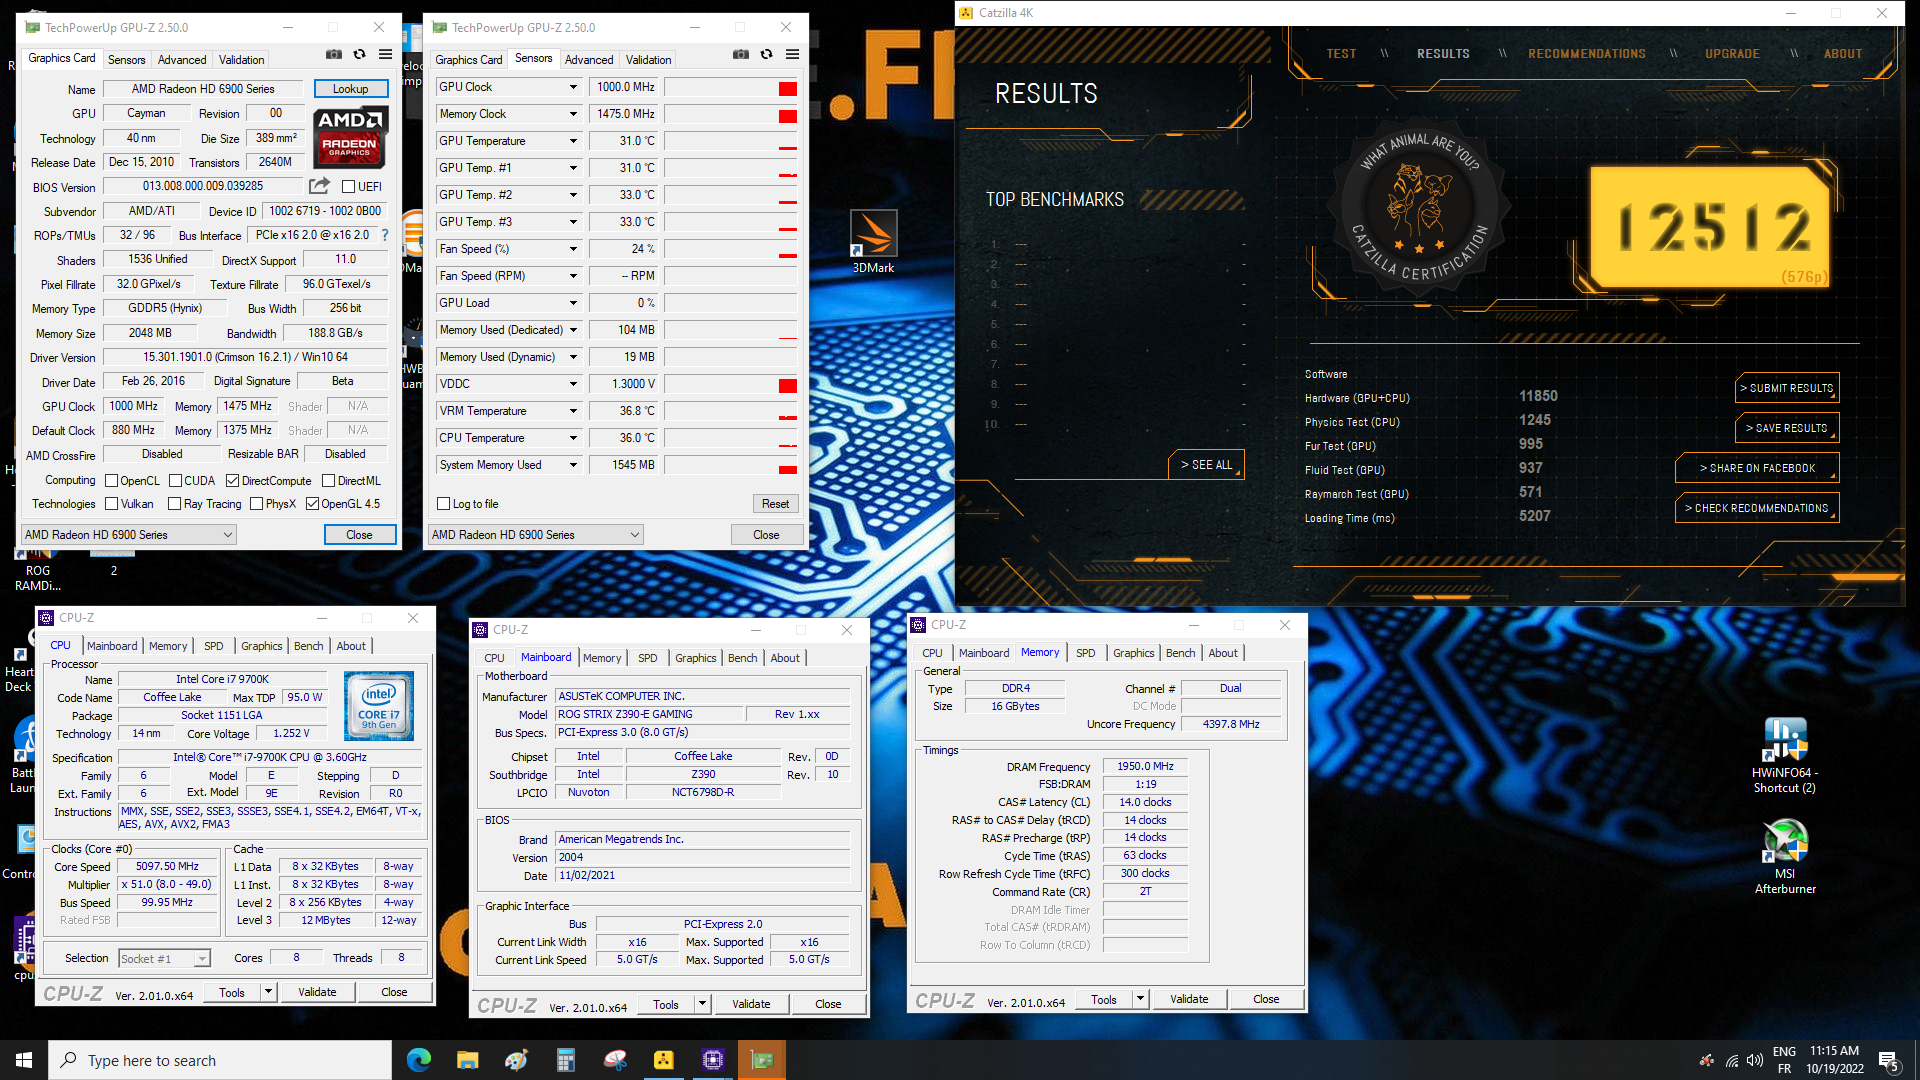1920x1080 pixels.
Task: Click the GPU Clock red sensor graph
Action: point(731,88)
